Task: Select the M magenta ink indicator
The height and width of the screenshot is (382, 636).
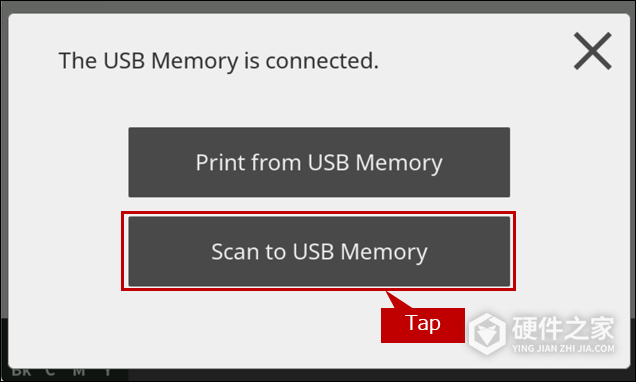Action: coord(79,371)
